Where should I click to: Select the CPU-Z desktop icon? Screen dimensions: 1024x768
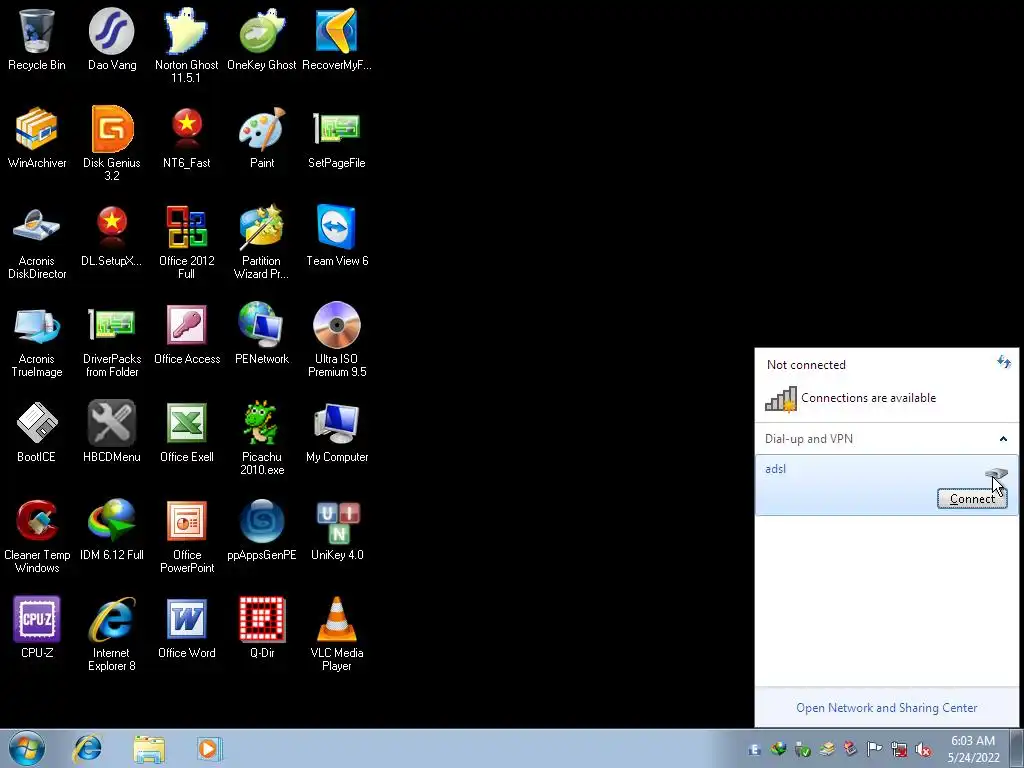point(37,627)
